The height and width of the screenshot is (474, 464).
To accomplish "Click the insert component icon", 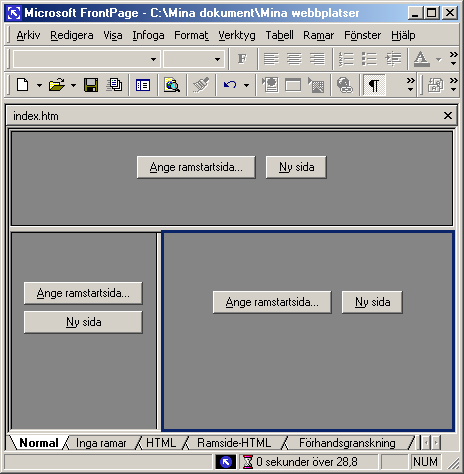I will [270, 85].
